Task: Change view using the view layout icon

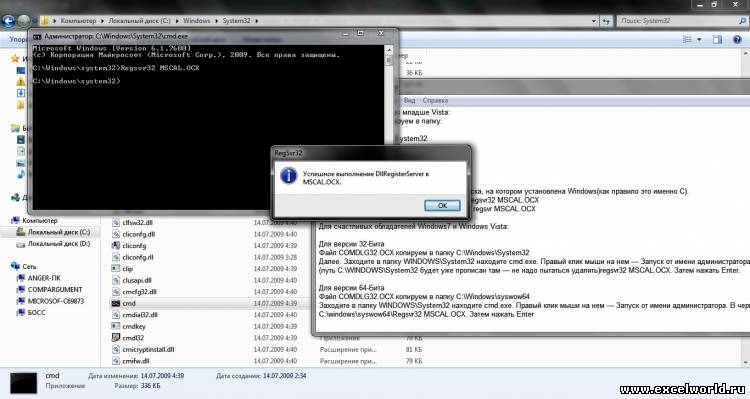Action: pos(687,40)
